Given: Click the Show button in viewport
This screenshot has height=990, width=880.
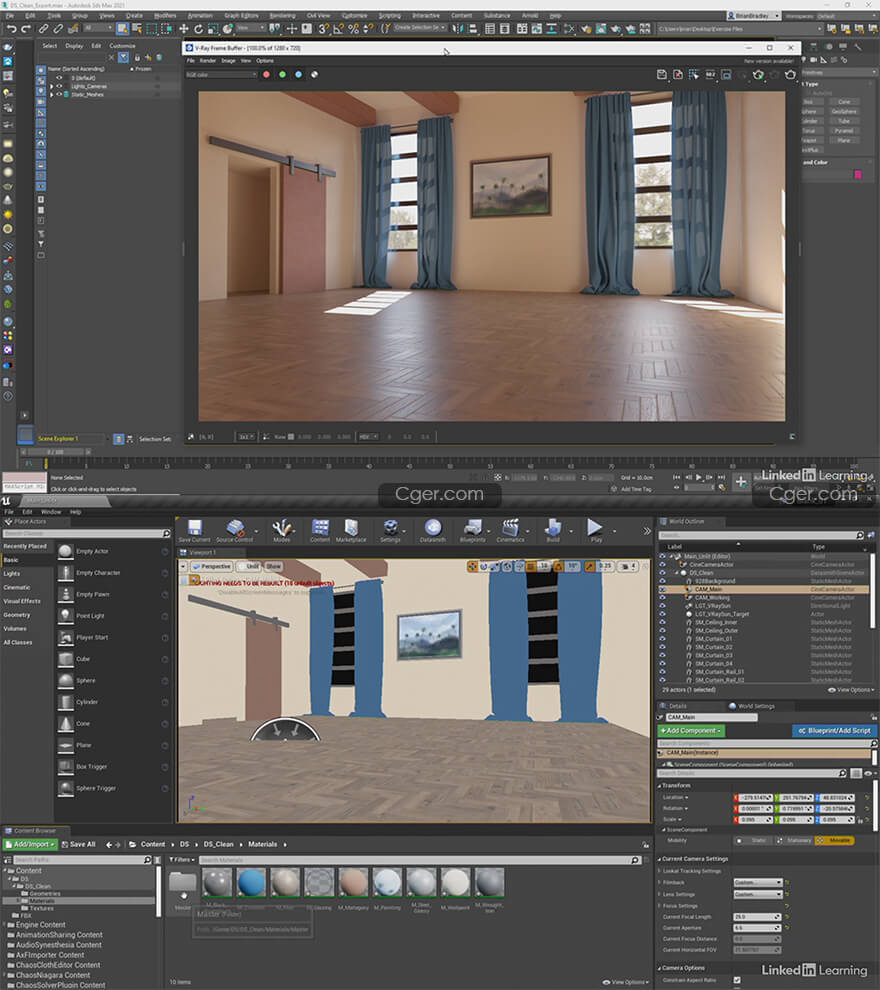Looking at the screenshot, I should pyautogui.click(x=273, y=567).
